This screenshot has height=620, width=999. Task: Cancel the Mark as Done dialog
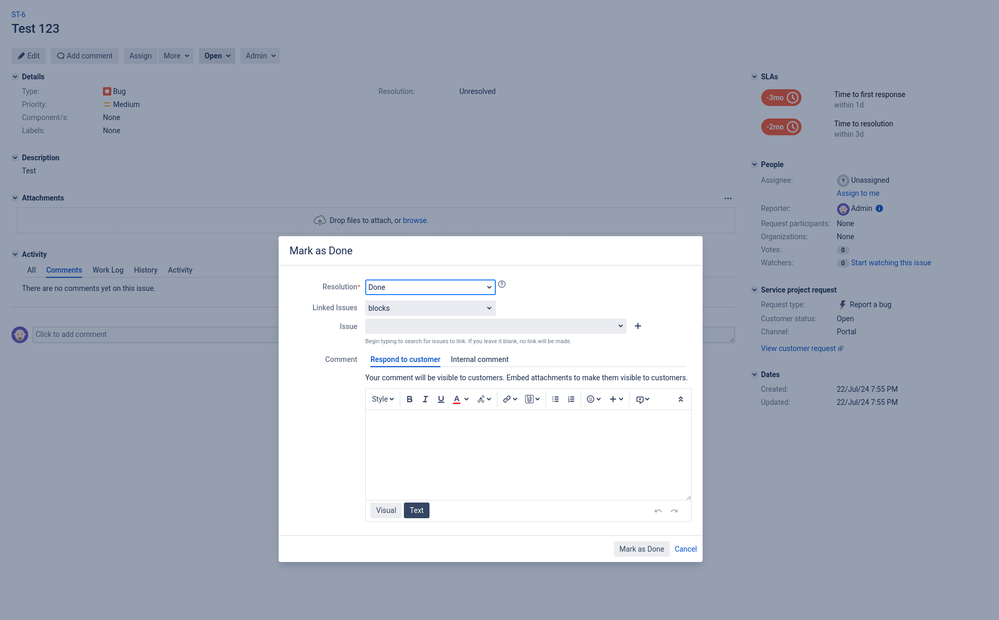click(x=686, y=549)
